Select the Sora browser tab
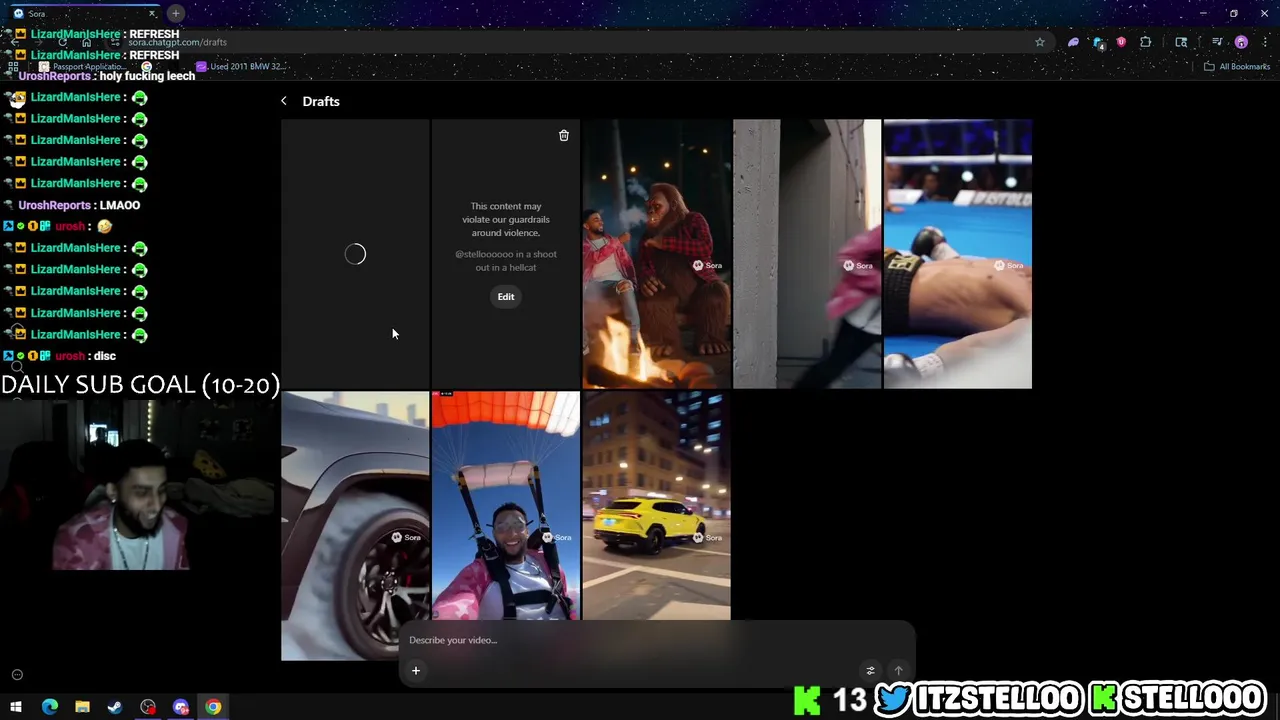This screenshot has height=720, width=1280. (x=82, y=13)
